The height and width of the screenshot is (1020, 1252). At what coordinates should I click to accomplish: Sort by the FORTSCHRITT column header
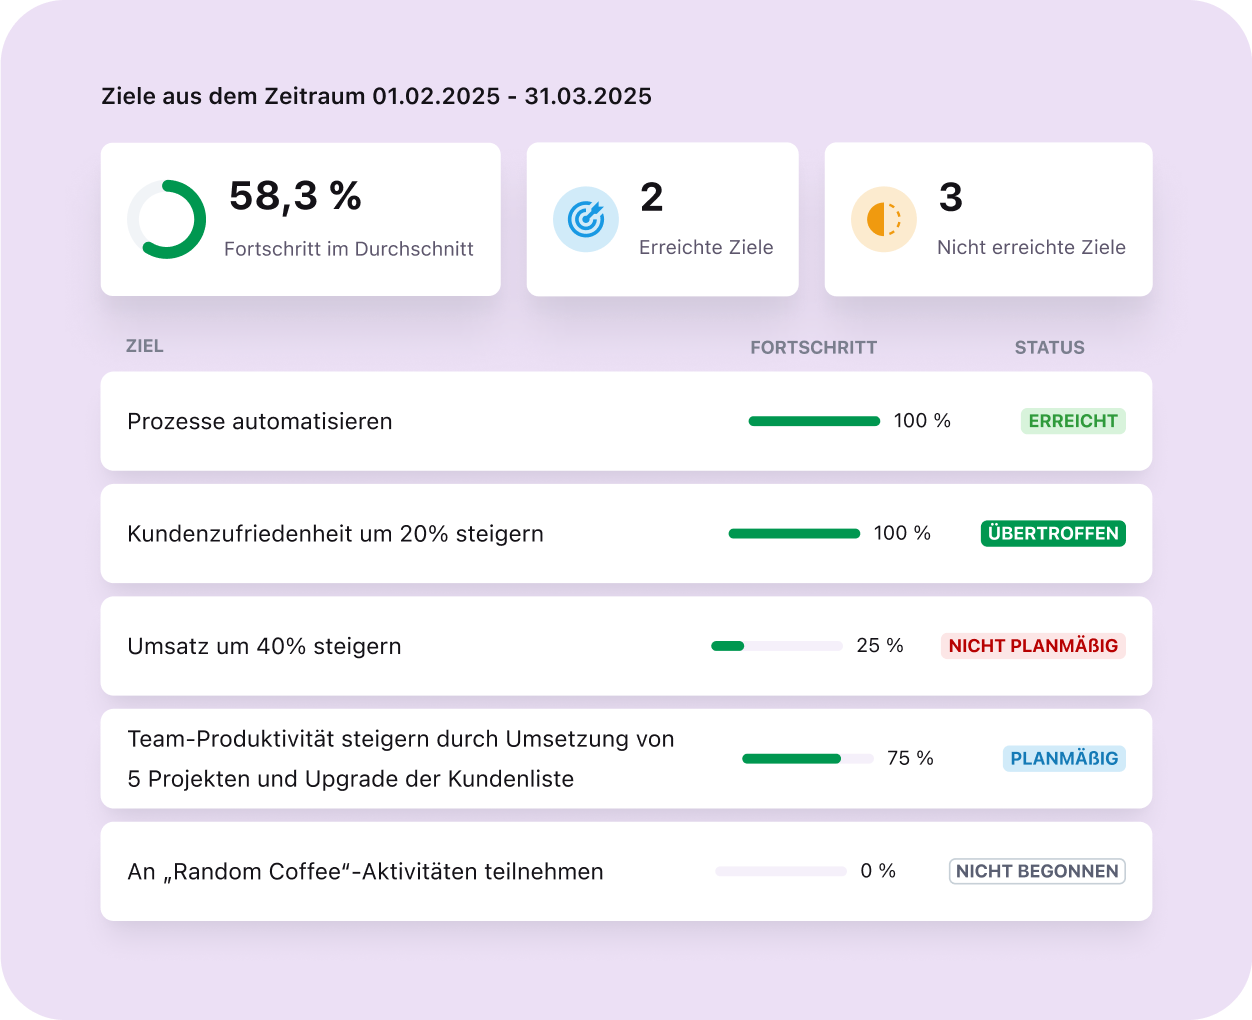[x=813, y=347]
